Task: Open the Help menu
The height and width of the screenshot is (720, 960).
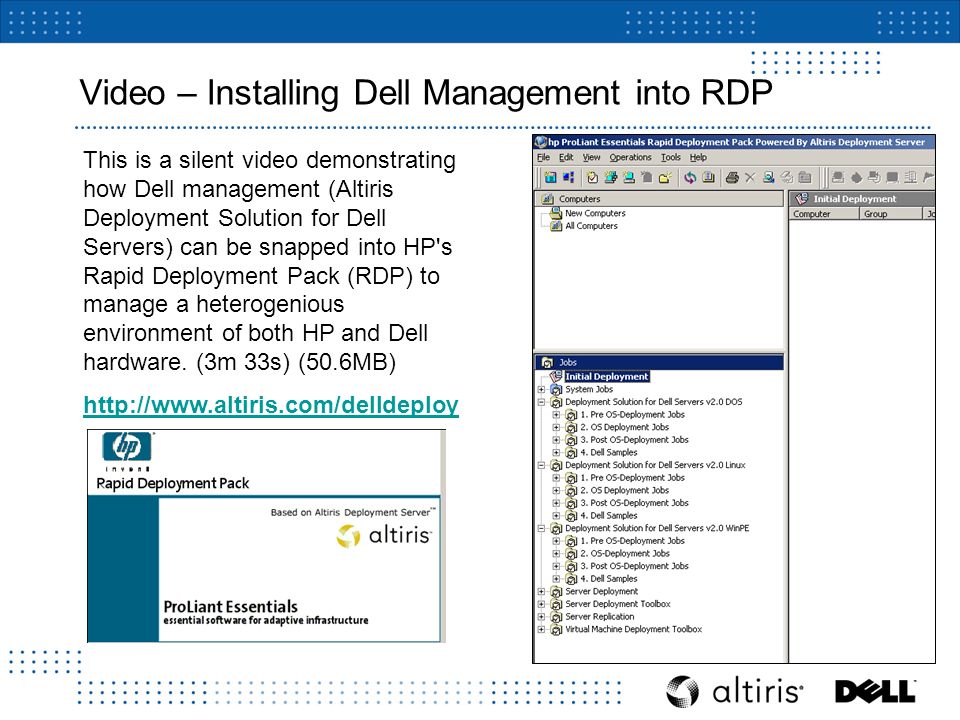Action: (x=698, y=157)
